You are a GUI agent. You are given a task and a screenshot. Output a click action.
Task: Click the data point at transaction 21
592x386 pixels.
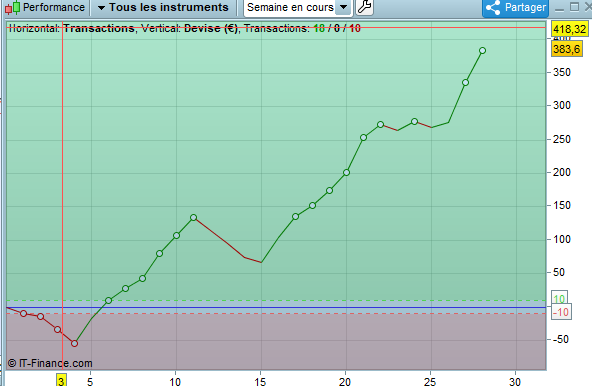click(363, 137)
